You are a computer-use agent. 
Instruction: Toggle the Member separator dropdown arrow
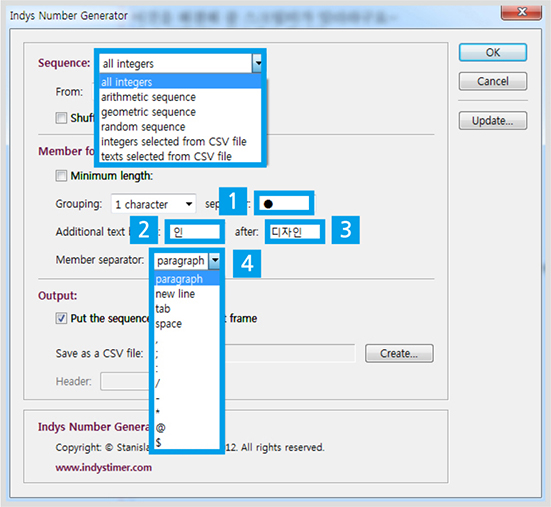click(x=215, y=261)
